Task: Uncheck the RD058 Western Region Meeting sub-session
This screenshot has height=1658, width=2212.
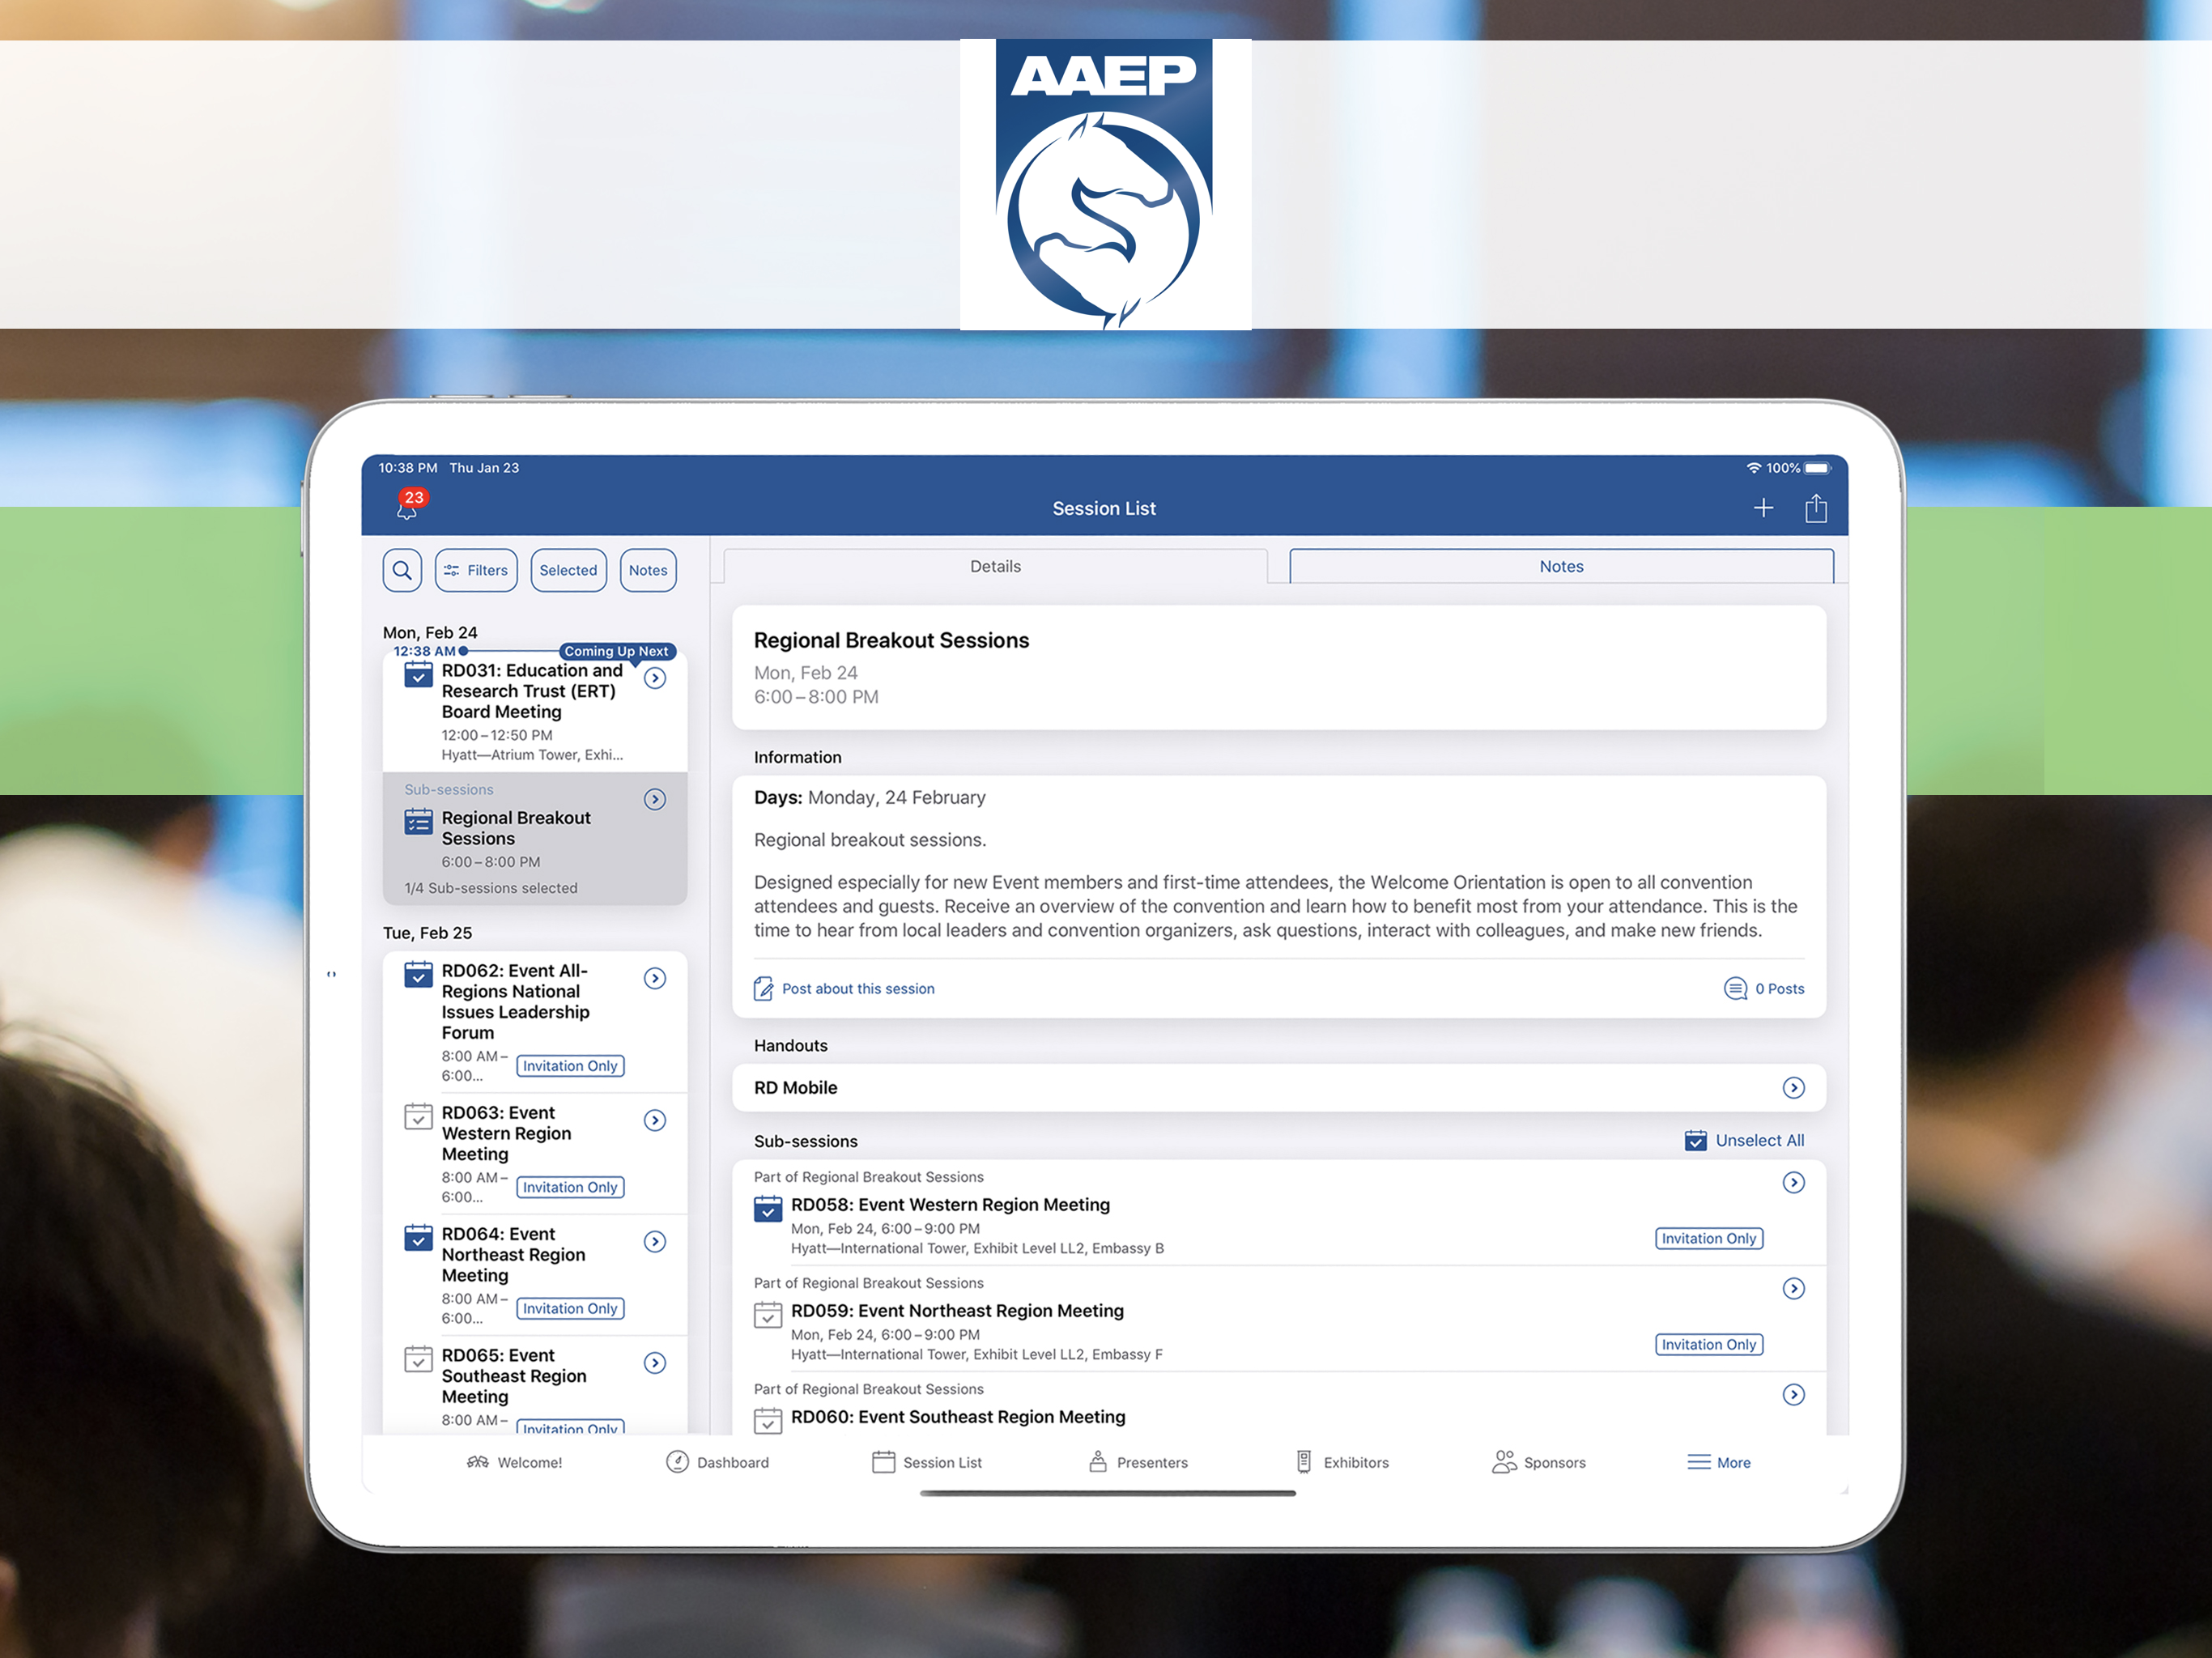Action: [767, 1208]
